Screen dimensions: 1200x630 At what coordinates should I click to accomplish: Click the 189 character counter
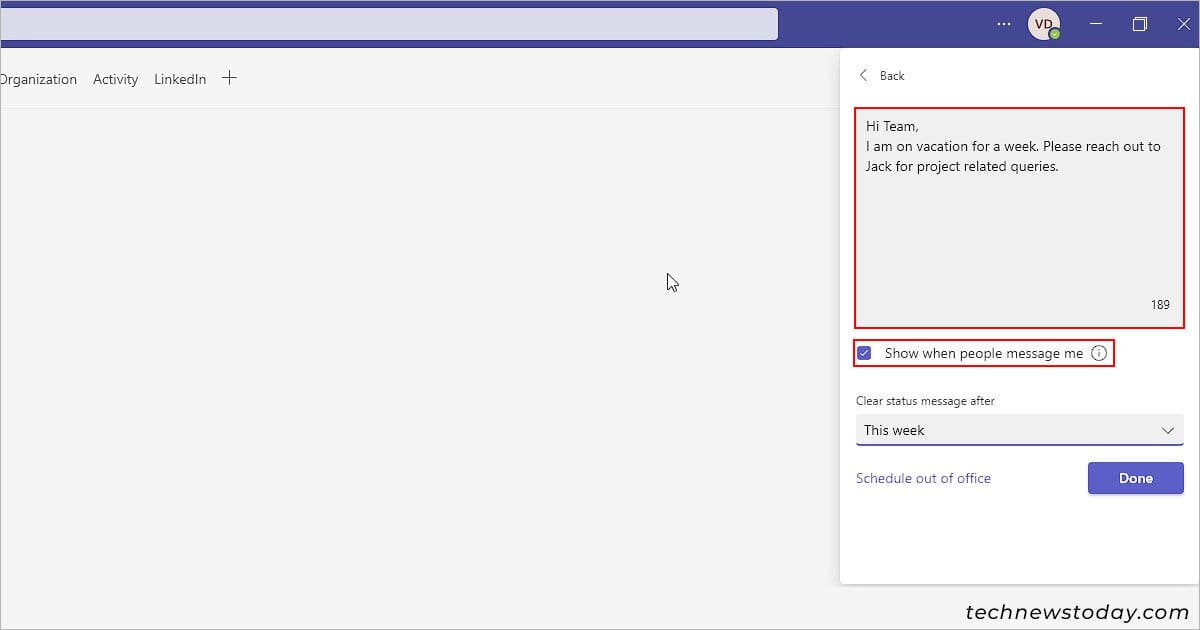(1160, 305)
